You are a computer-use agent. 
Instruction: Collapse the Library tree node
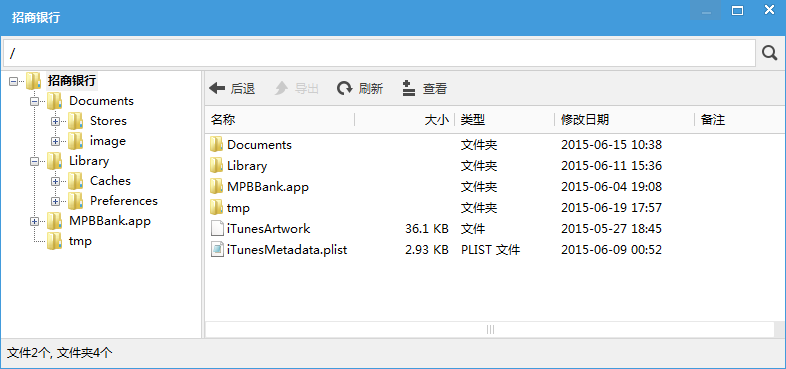click(x=34, y=161)
